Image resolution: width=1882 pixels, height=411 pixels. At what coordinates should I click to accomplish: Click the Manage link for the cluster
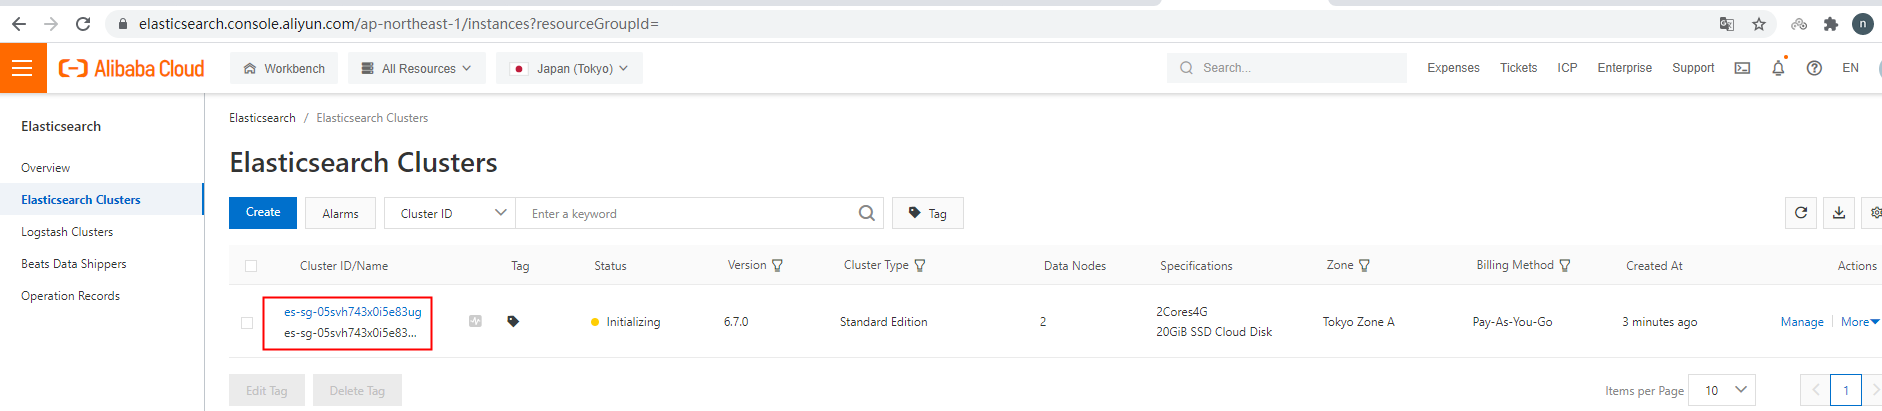[1802, 321]
